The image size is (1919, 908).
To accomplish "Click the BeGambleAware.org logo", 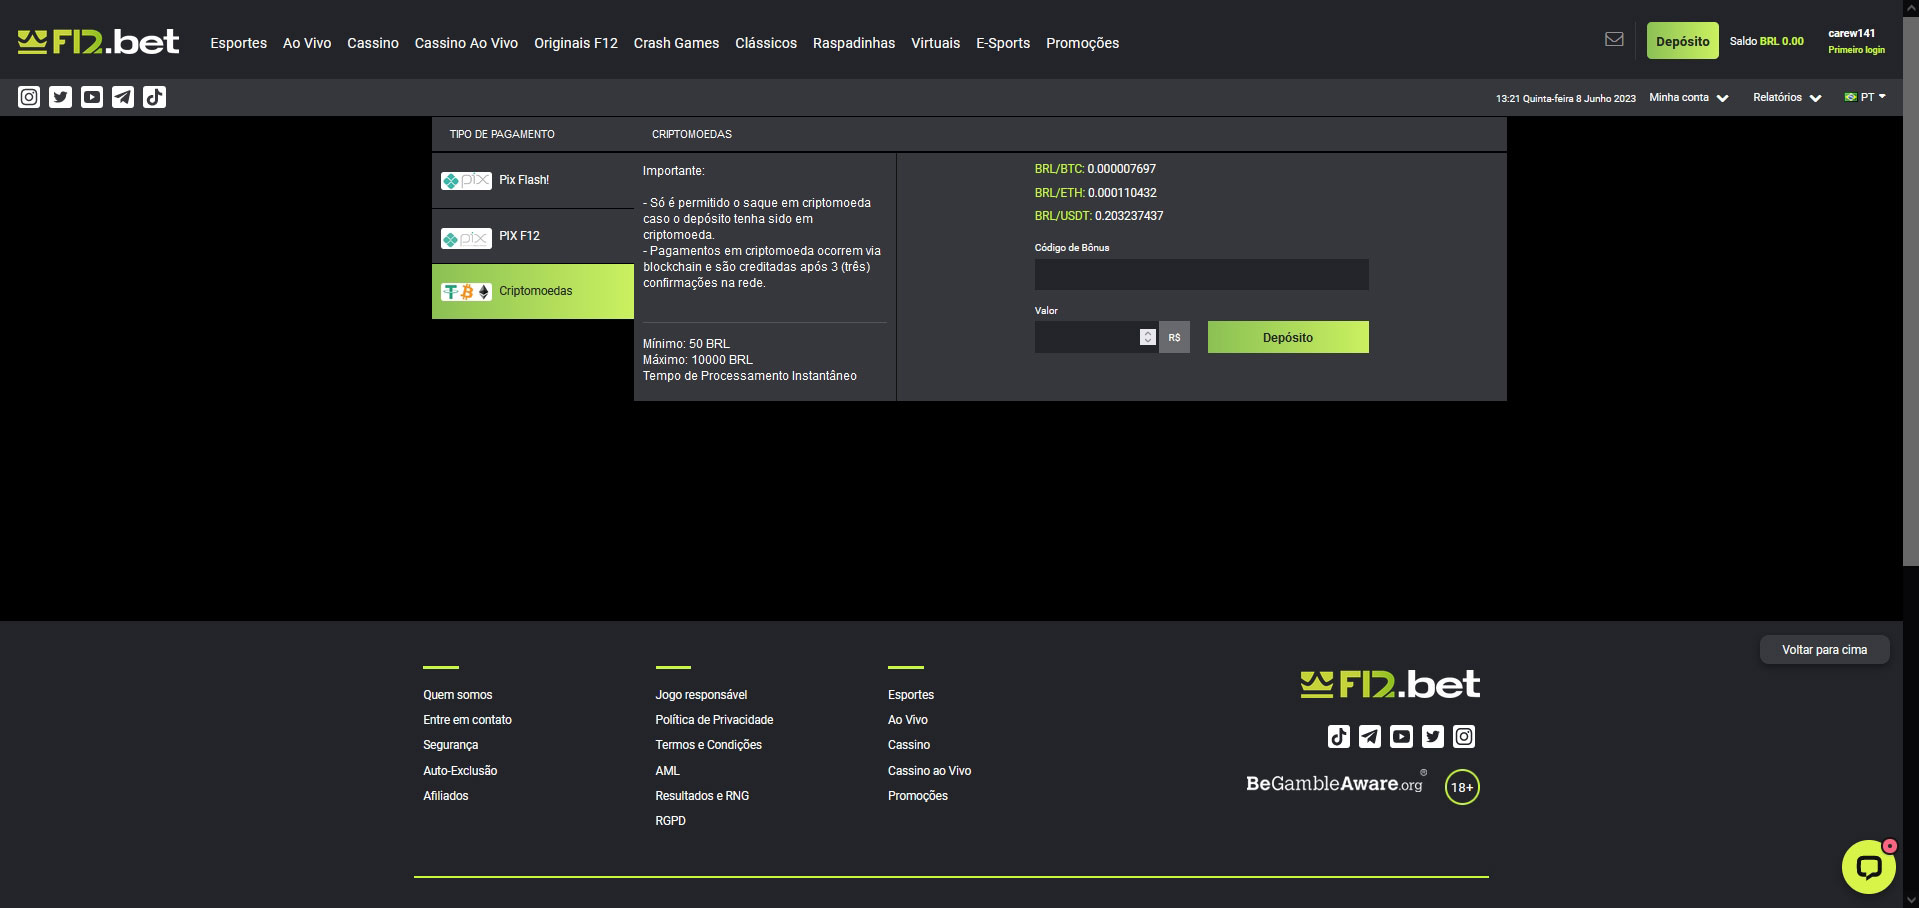I will 1335,783.
